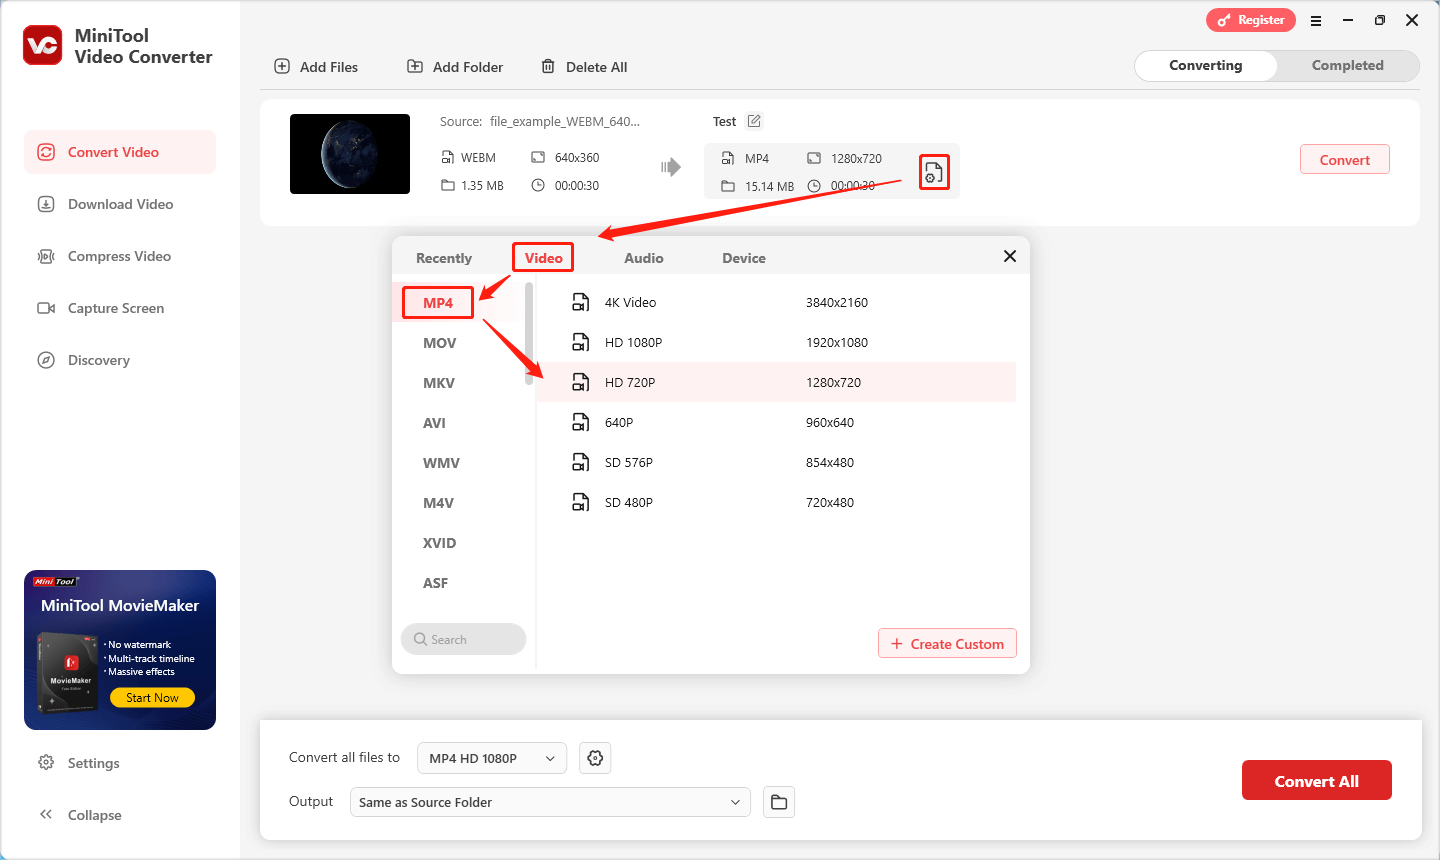Close the format selection popup
Screen dimensions: 1440x860
(1010, 256)
